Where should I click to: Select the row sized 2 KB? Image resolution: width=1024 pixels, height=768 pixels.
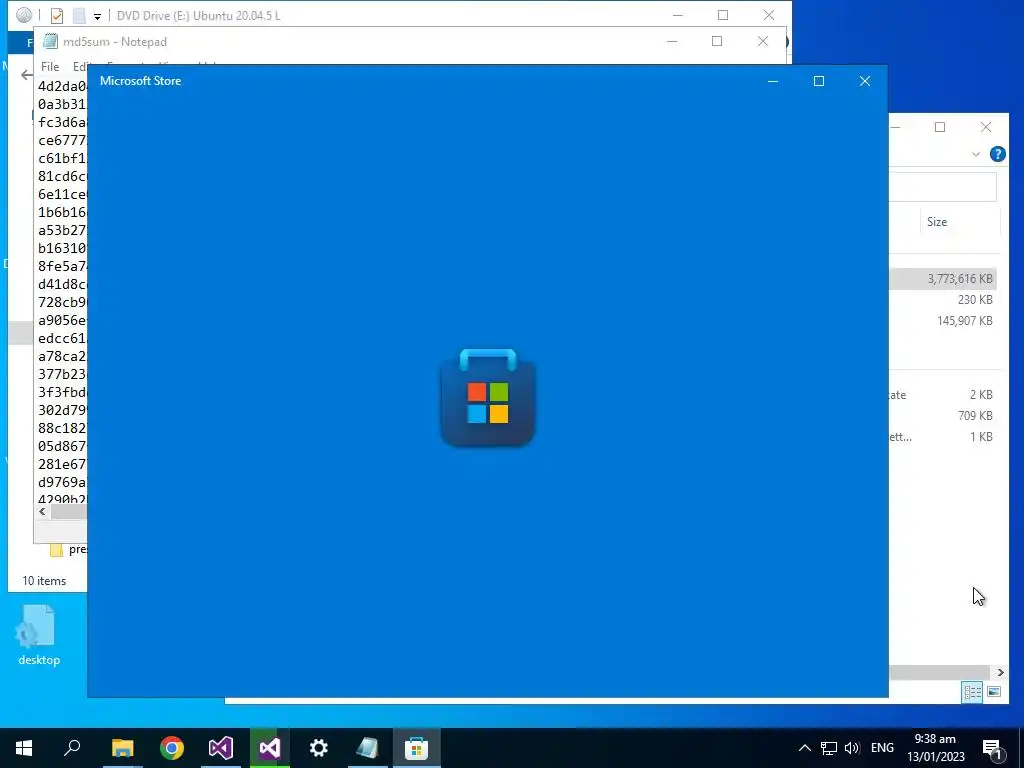coord(943,395)
